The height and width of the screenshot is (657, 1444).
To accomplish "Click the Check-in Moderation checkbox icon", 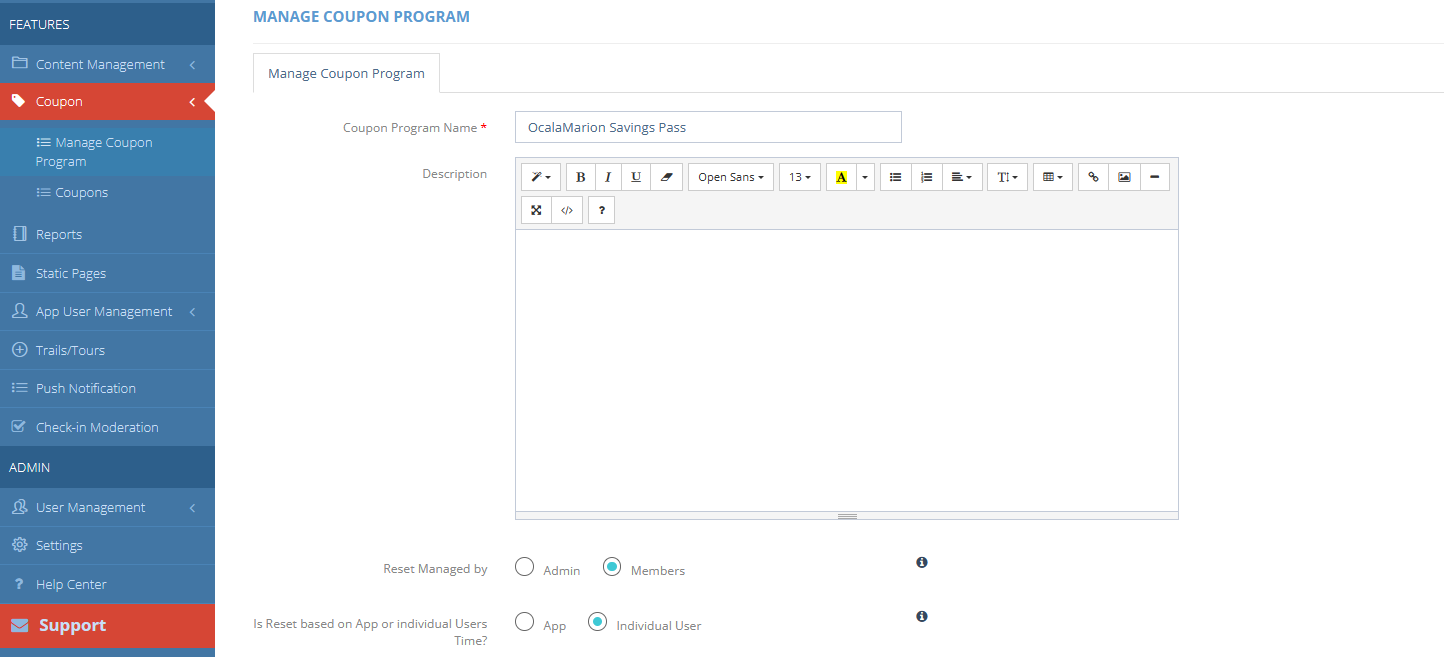I will pyautogui.click(x=18, y=426).
